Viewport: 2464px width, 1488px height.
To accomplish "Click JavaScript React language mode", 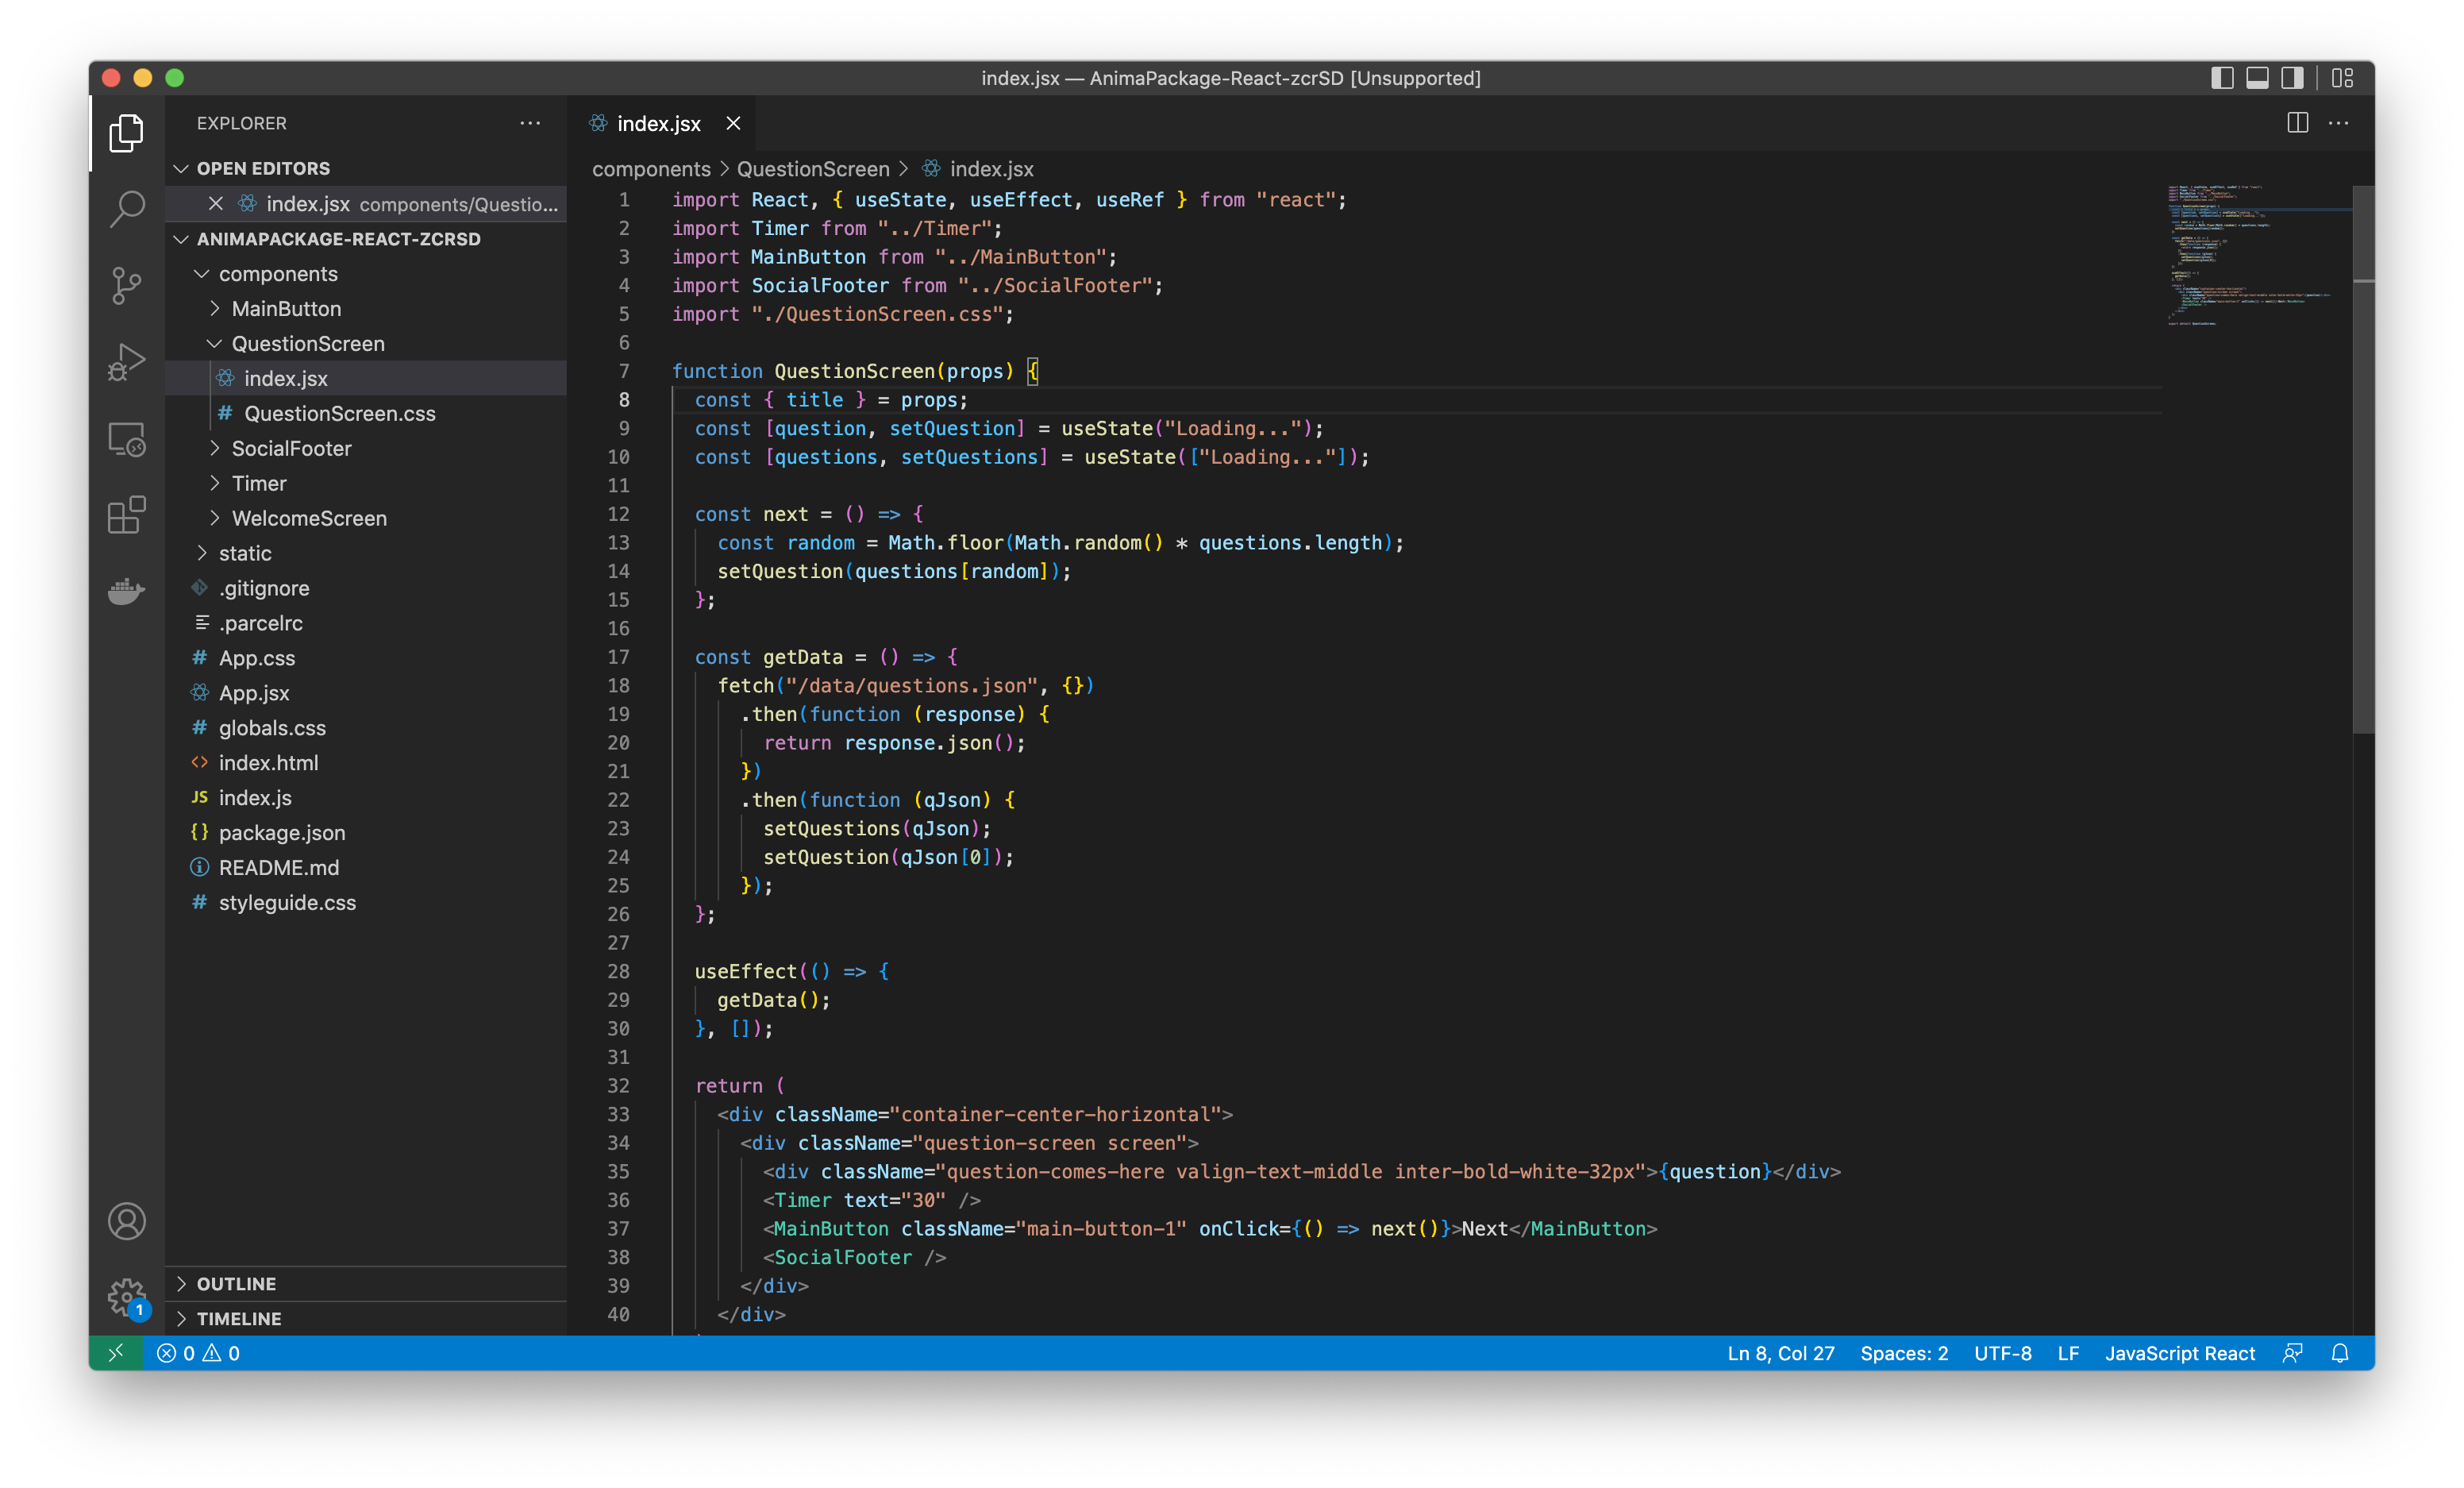I will [x=2179, y=1353].
